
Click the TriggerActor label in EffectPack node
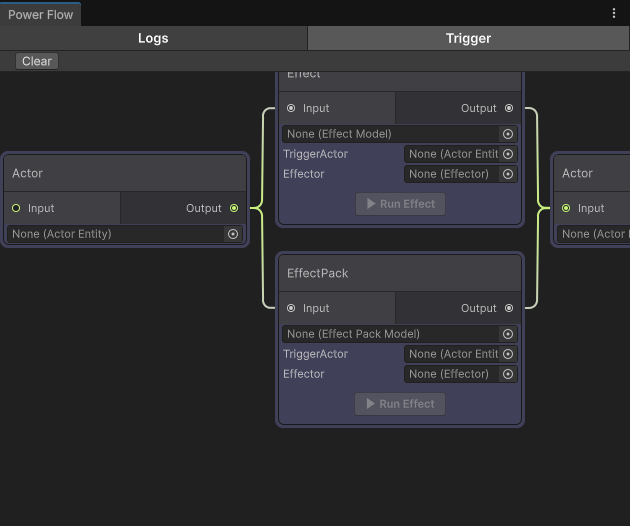click(x=315, y=354)
